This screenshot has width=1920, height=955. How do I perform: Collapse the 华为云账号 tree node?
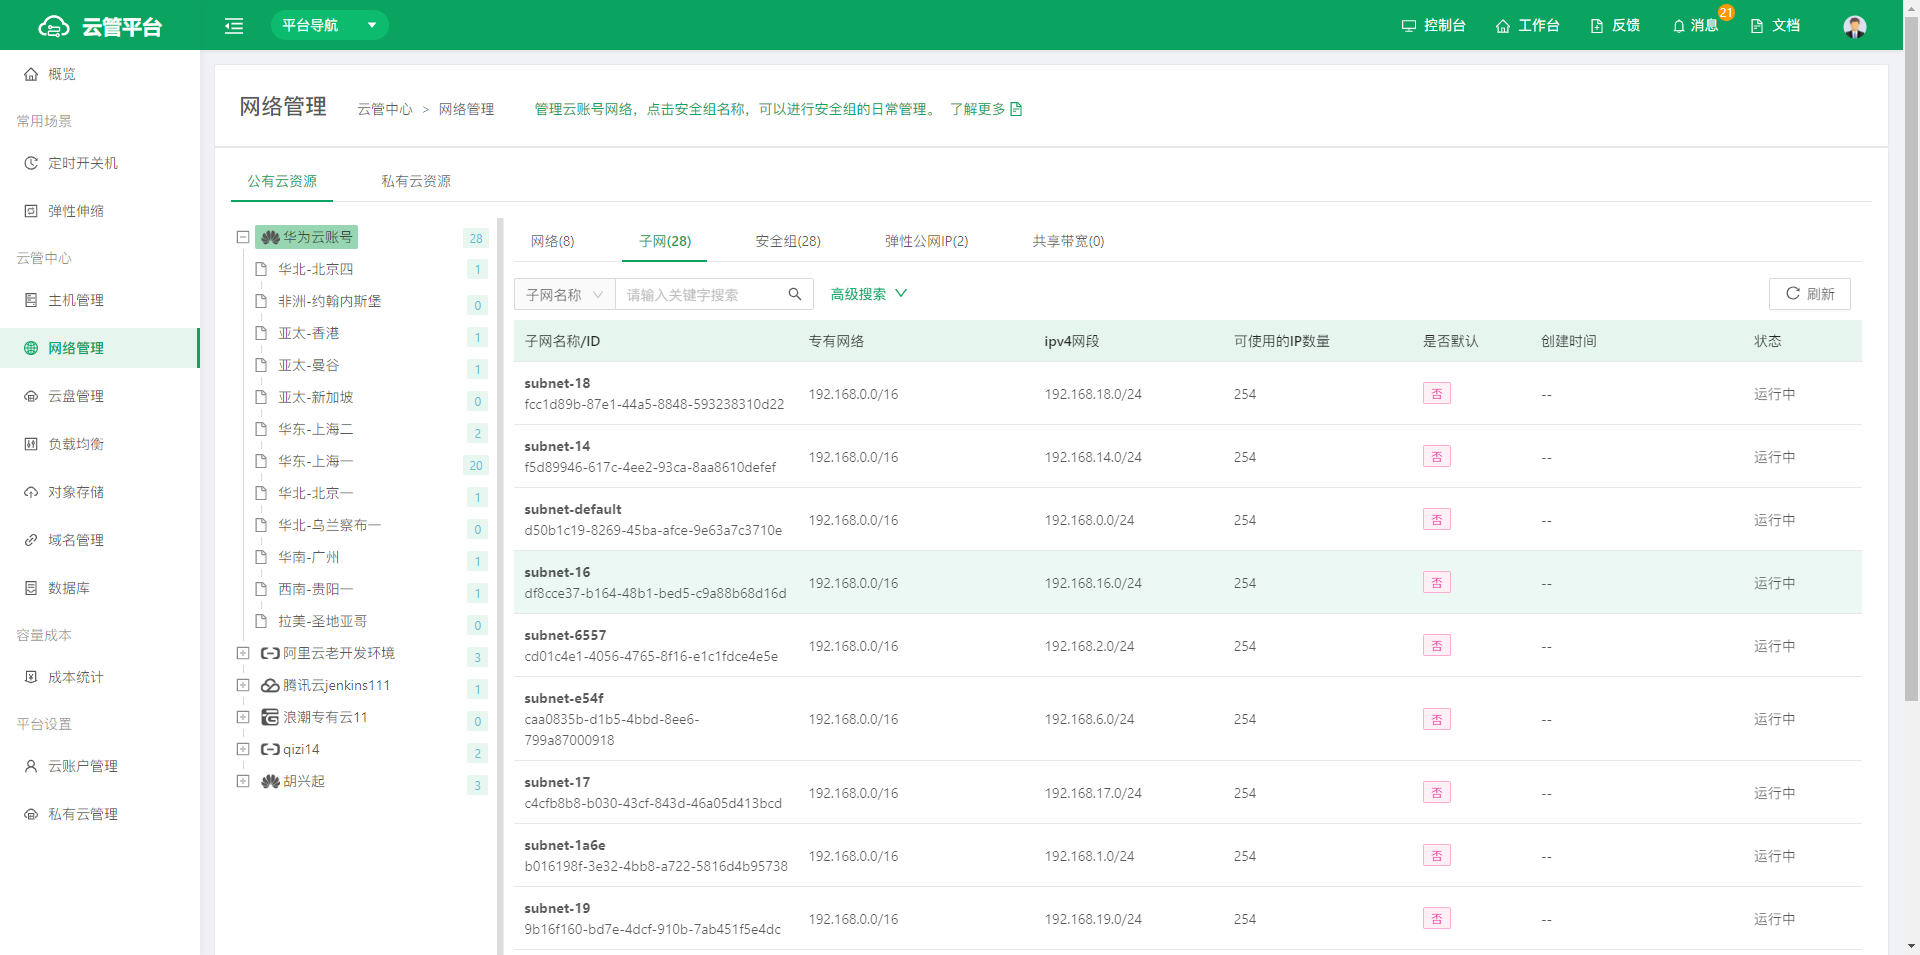242,237
